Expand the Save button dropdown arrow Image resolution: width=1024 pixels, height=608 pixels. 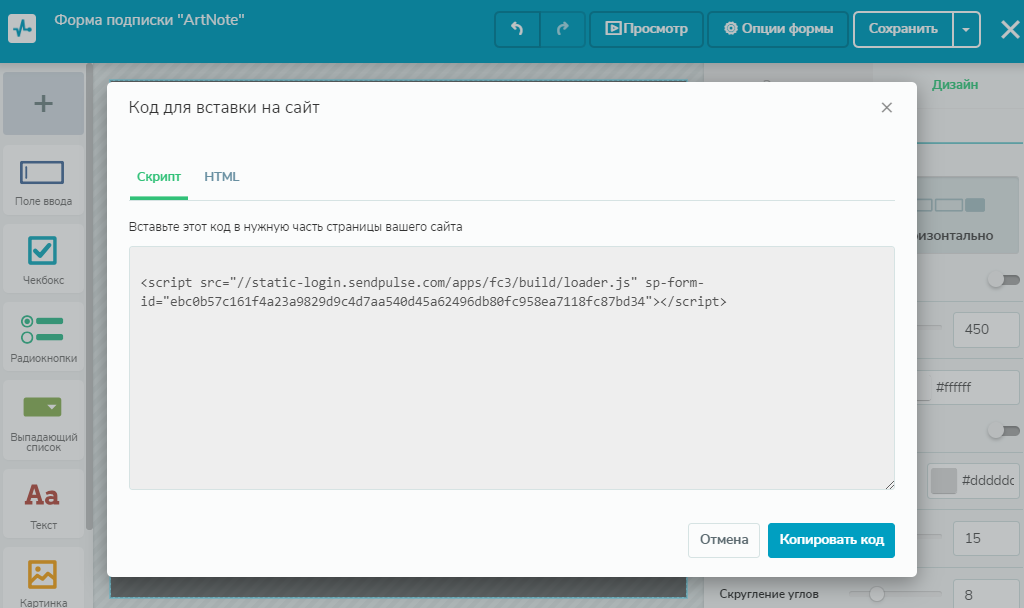pos(966,29)
